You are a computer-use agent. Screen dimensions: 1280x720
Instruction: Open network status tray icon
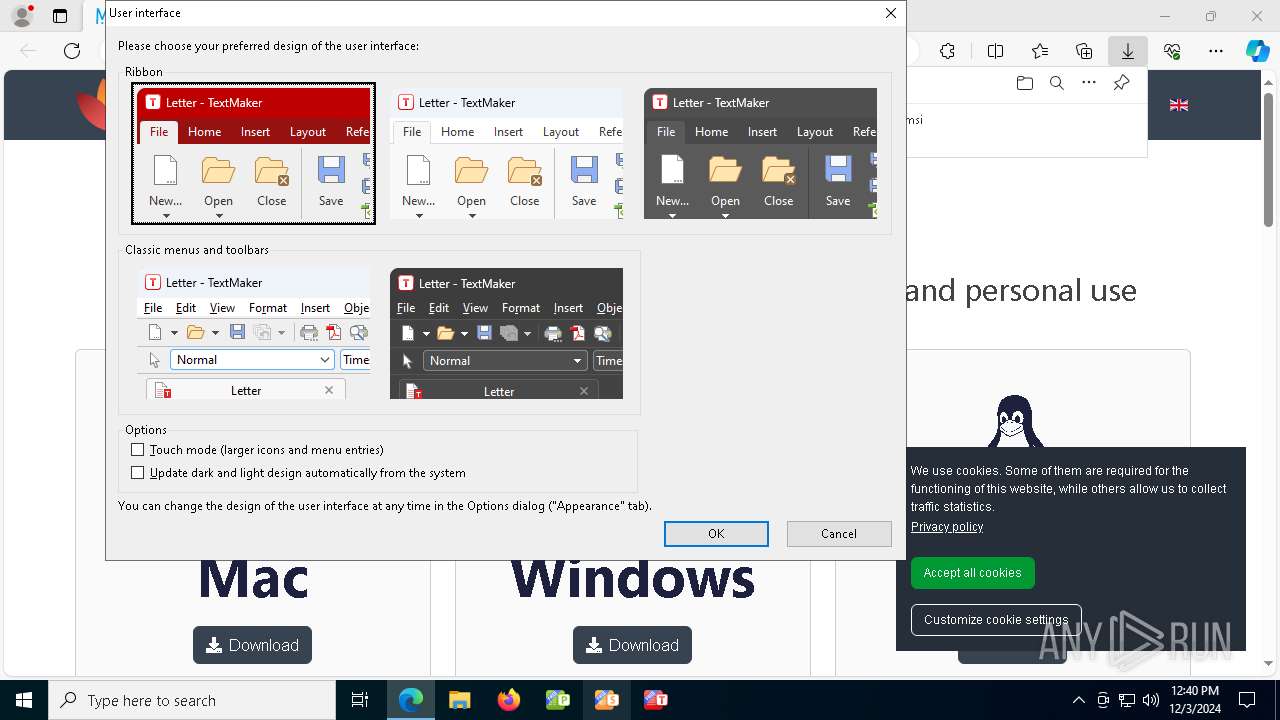tap(1127, 700)
